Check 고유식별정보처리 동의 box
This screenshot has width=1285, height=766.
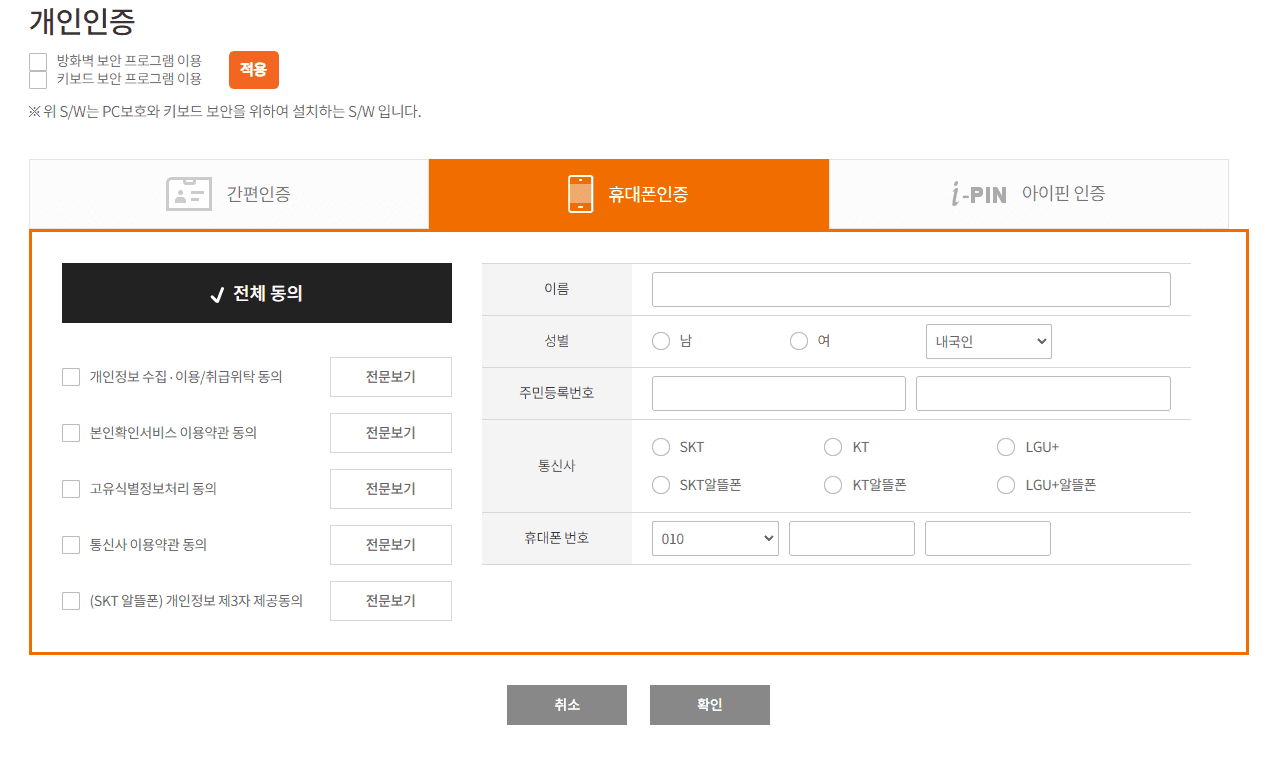coord(71,489)
